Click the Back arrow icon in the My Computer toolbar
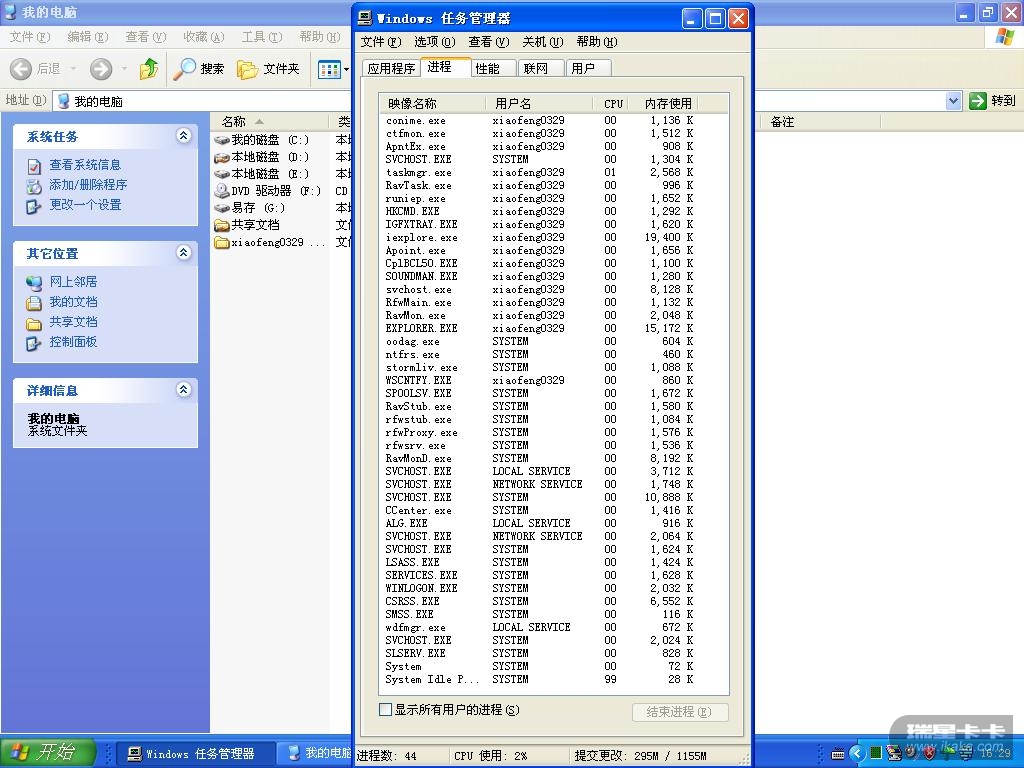This screenshot has width=1024, height=768. [21, 69]
